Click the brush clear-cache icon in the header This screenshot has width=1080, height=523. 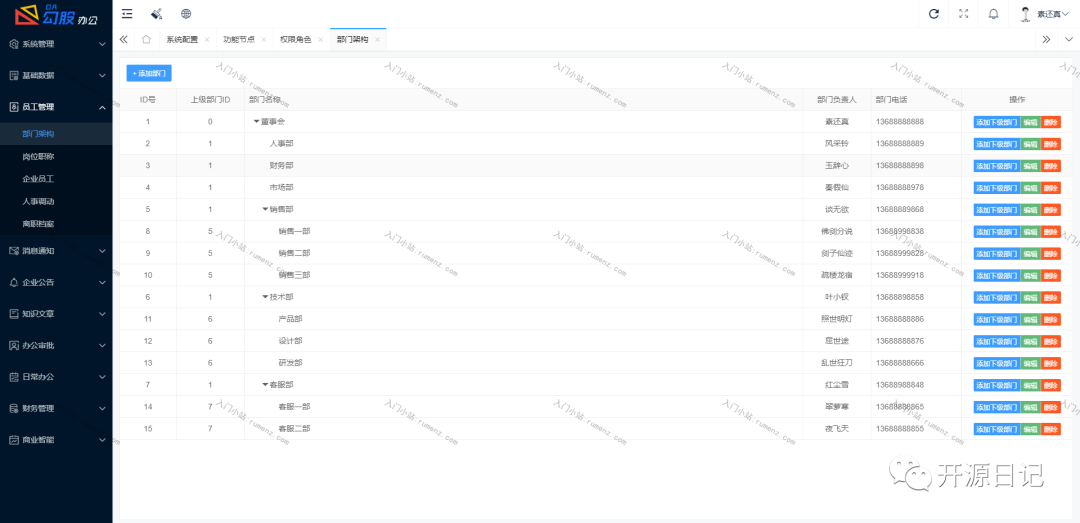click(156, 14)
